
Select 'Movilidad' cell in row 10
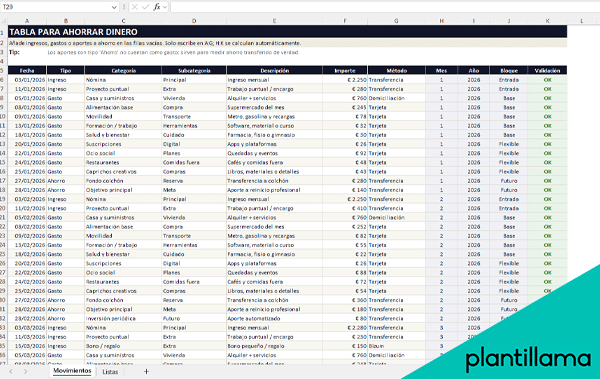[x=123, y=116]
